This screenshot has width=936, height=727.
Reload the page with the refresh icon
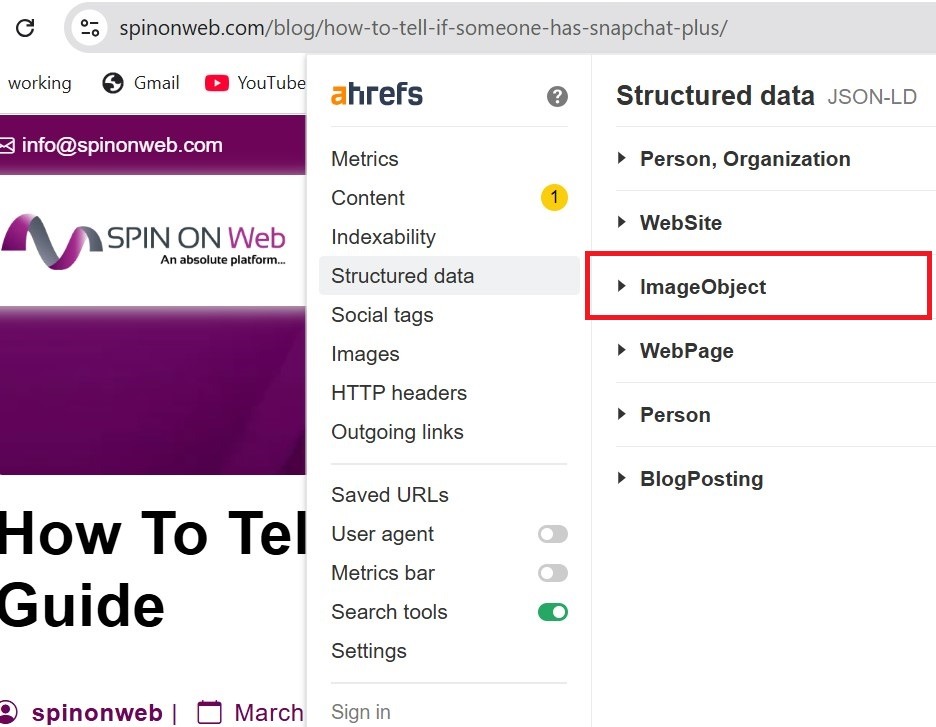tap(25, 27)
